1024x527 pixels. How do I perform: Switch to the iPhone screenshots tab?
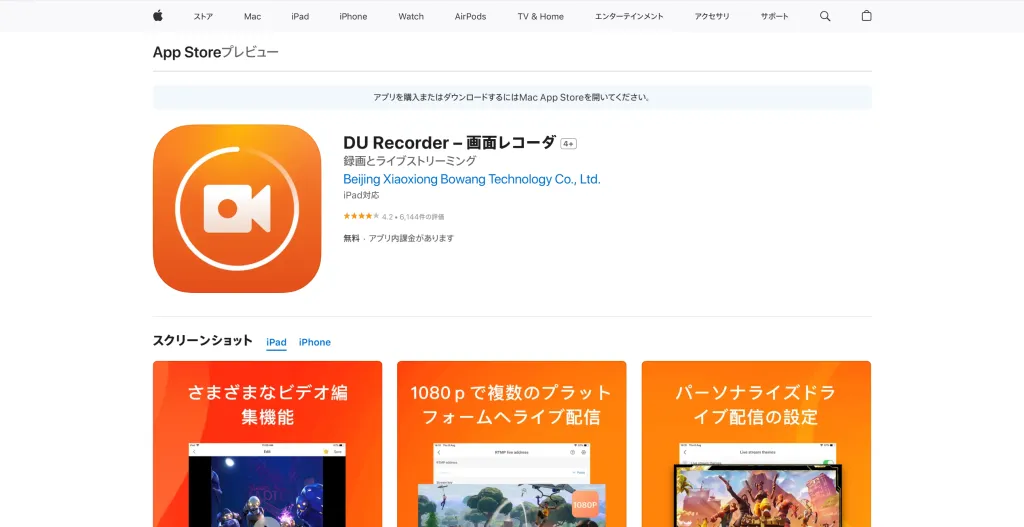(315, 342)
